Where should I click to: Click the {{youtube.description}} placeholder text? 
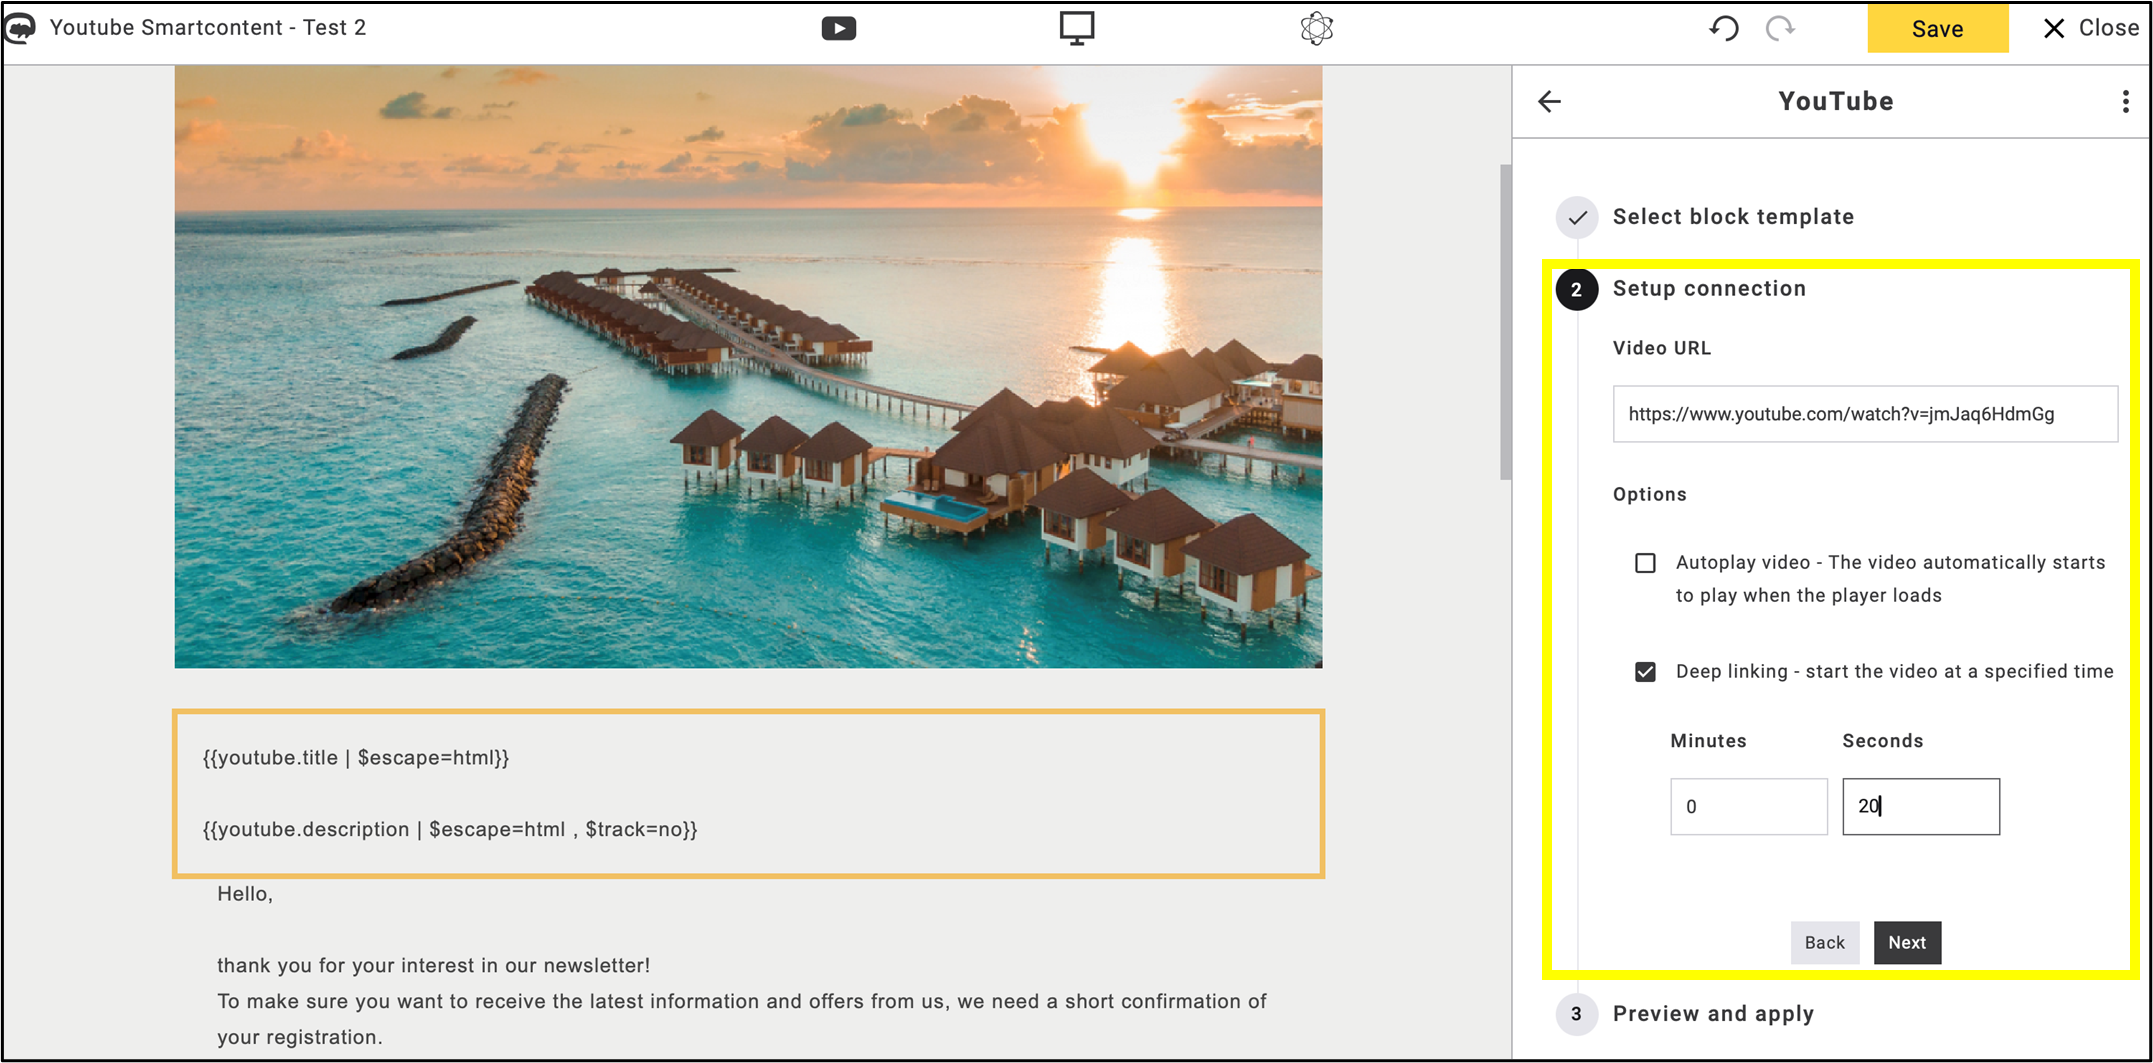(450, 830)
